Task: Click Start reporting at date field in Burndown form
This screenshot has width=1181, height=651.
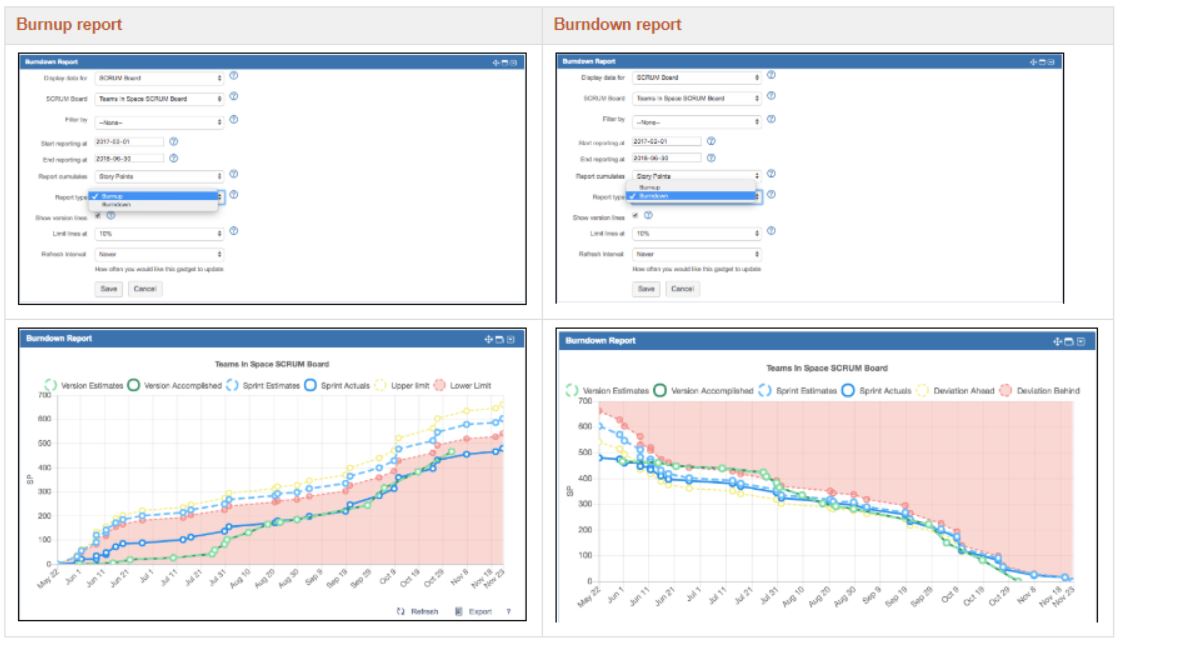Action: point(667,141)
